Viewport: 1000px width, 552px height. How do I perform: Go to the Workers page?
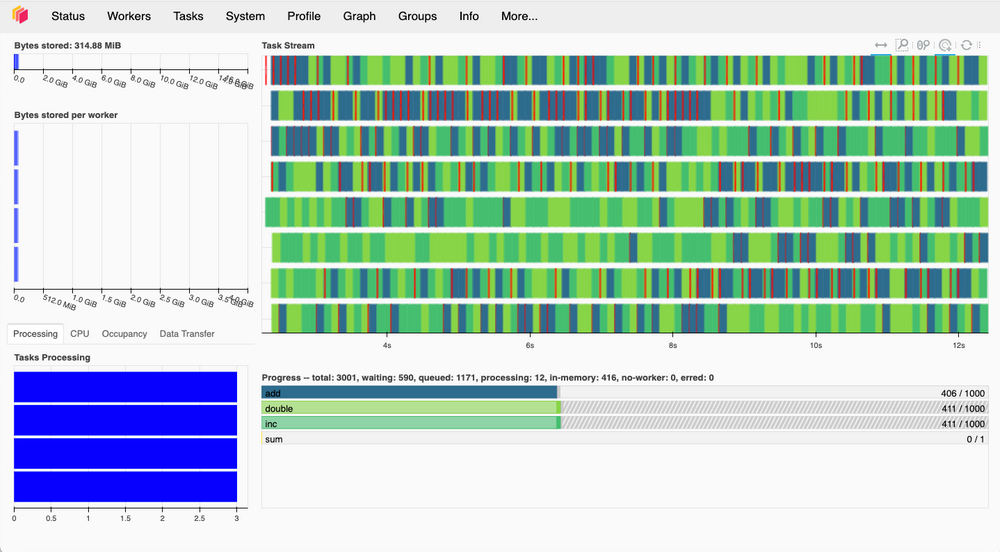(x=129, y=16)
